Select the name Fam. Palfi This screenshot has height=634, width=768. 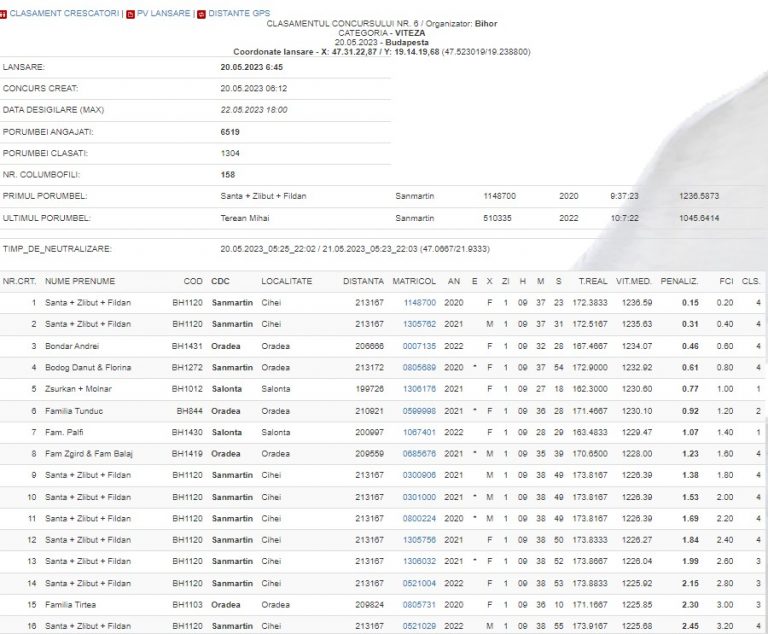64,433
